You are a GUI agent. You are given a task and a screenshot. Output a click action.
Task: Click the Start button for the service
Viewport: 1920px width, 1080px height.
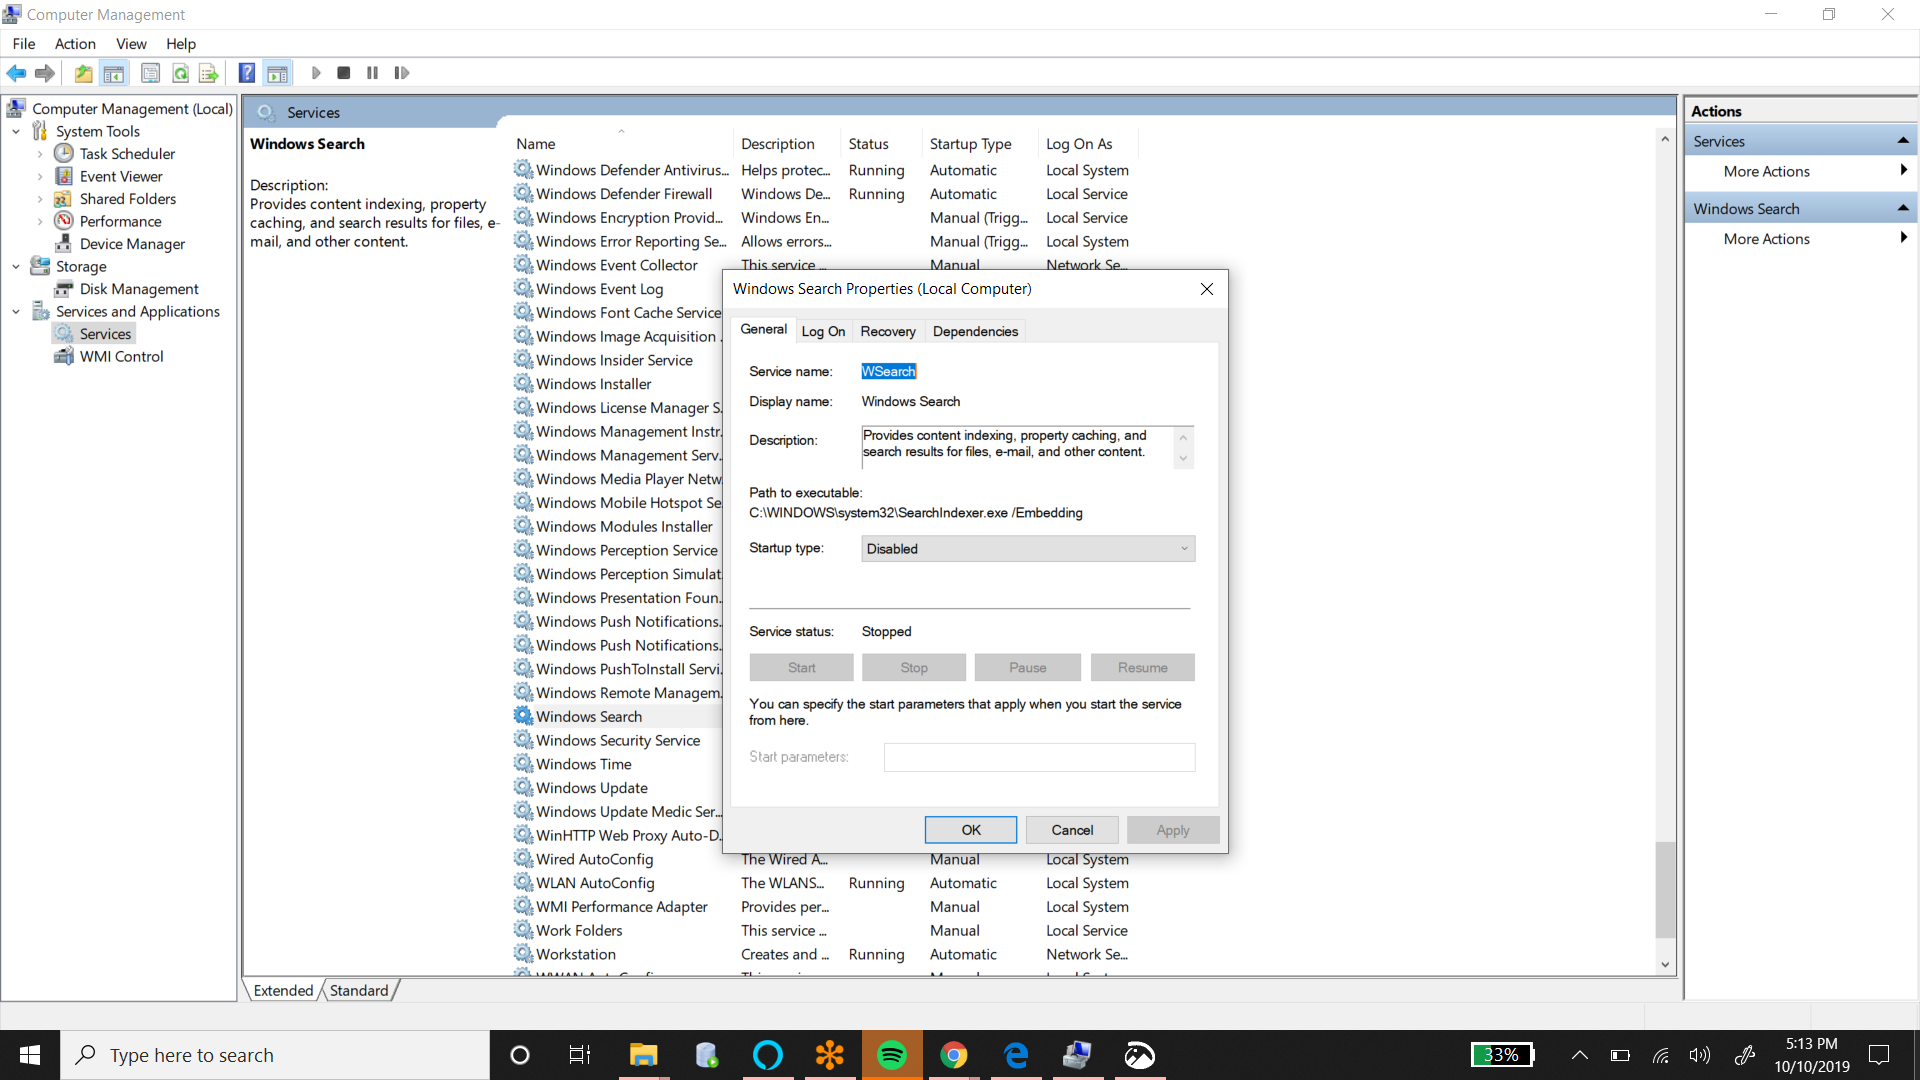pyautogui.click(x=800, y=667)
